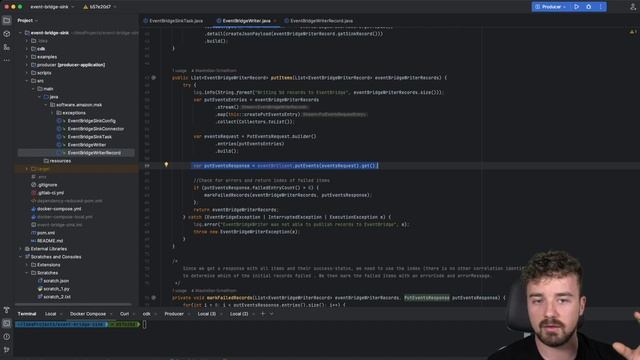Expand External Libraries node
Viewport: 640px width, 360px height.
[x=20, y=249]
